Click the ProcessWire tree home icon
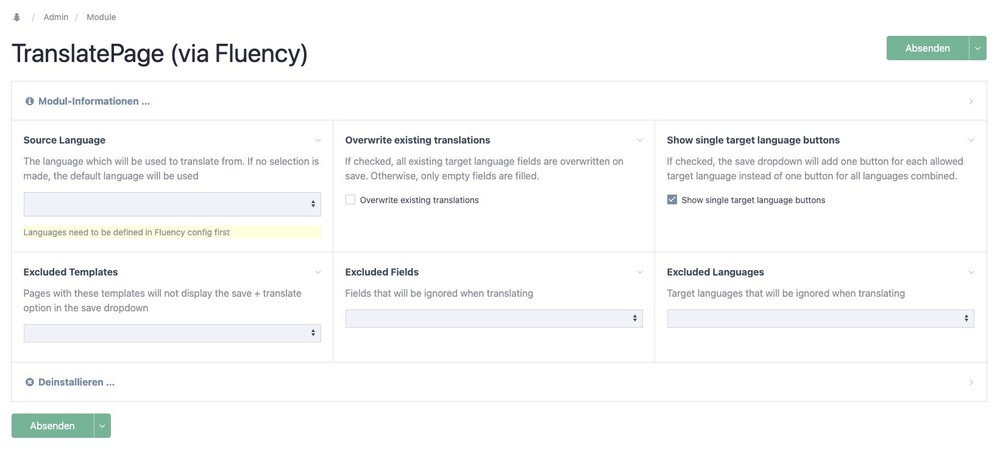Viewport: 1000px width, 450px height. click(x=16, y=17)
